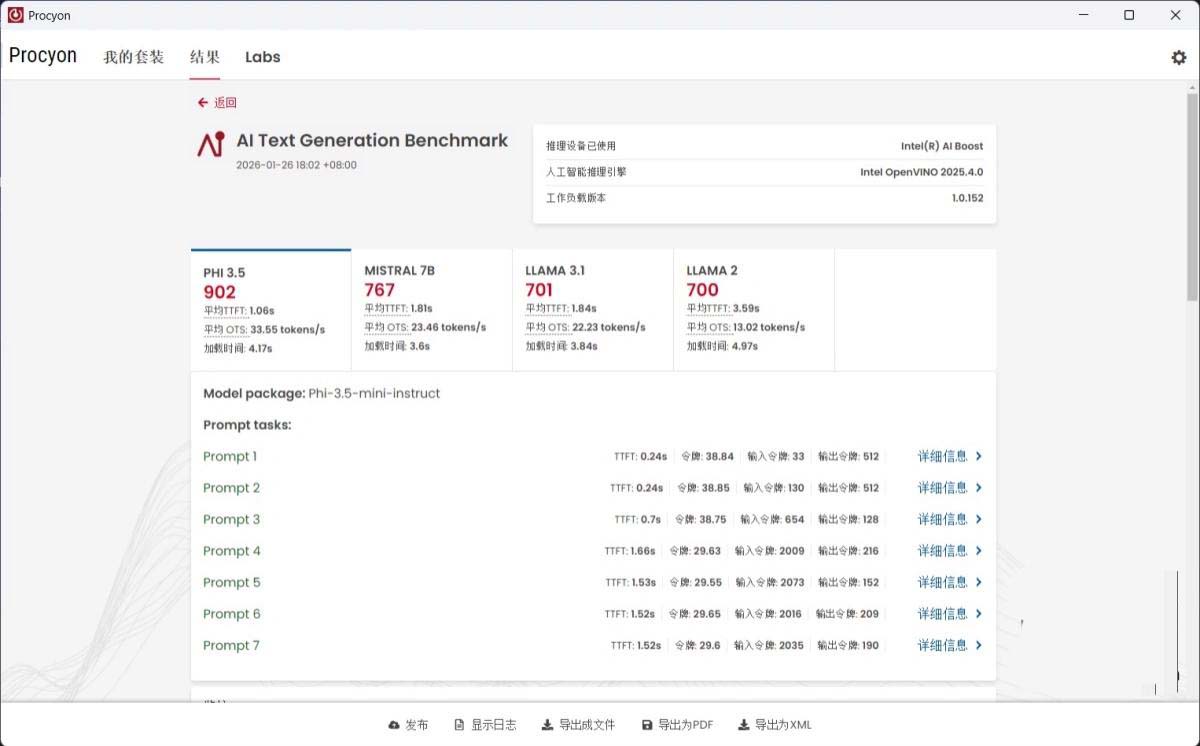Viewport: 1200px width, 746px height.
Task: Click the Procyon home logo text
Action: pos(43,56)
